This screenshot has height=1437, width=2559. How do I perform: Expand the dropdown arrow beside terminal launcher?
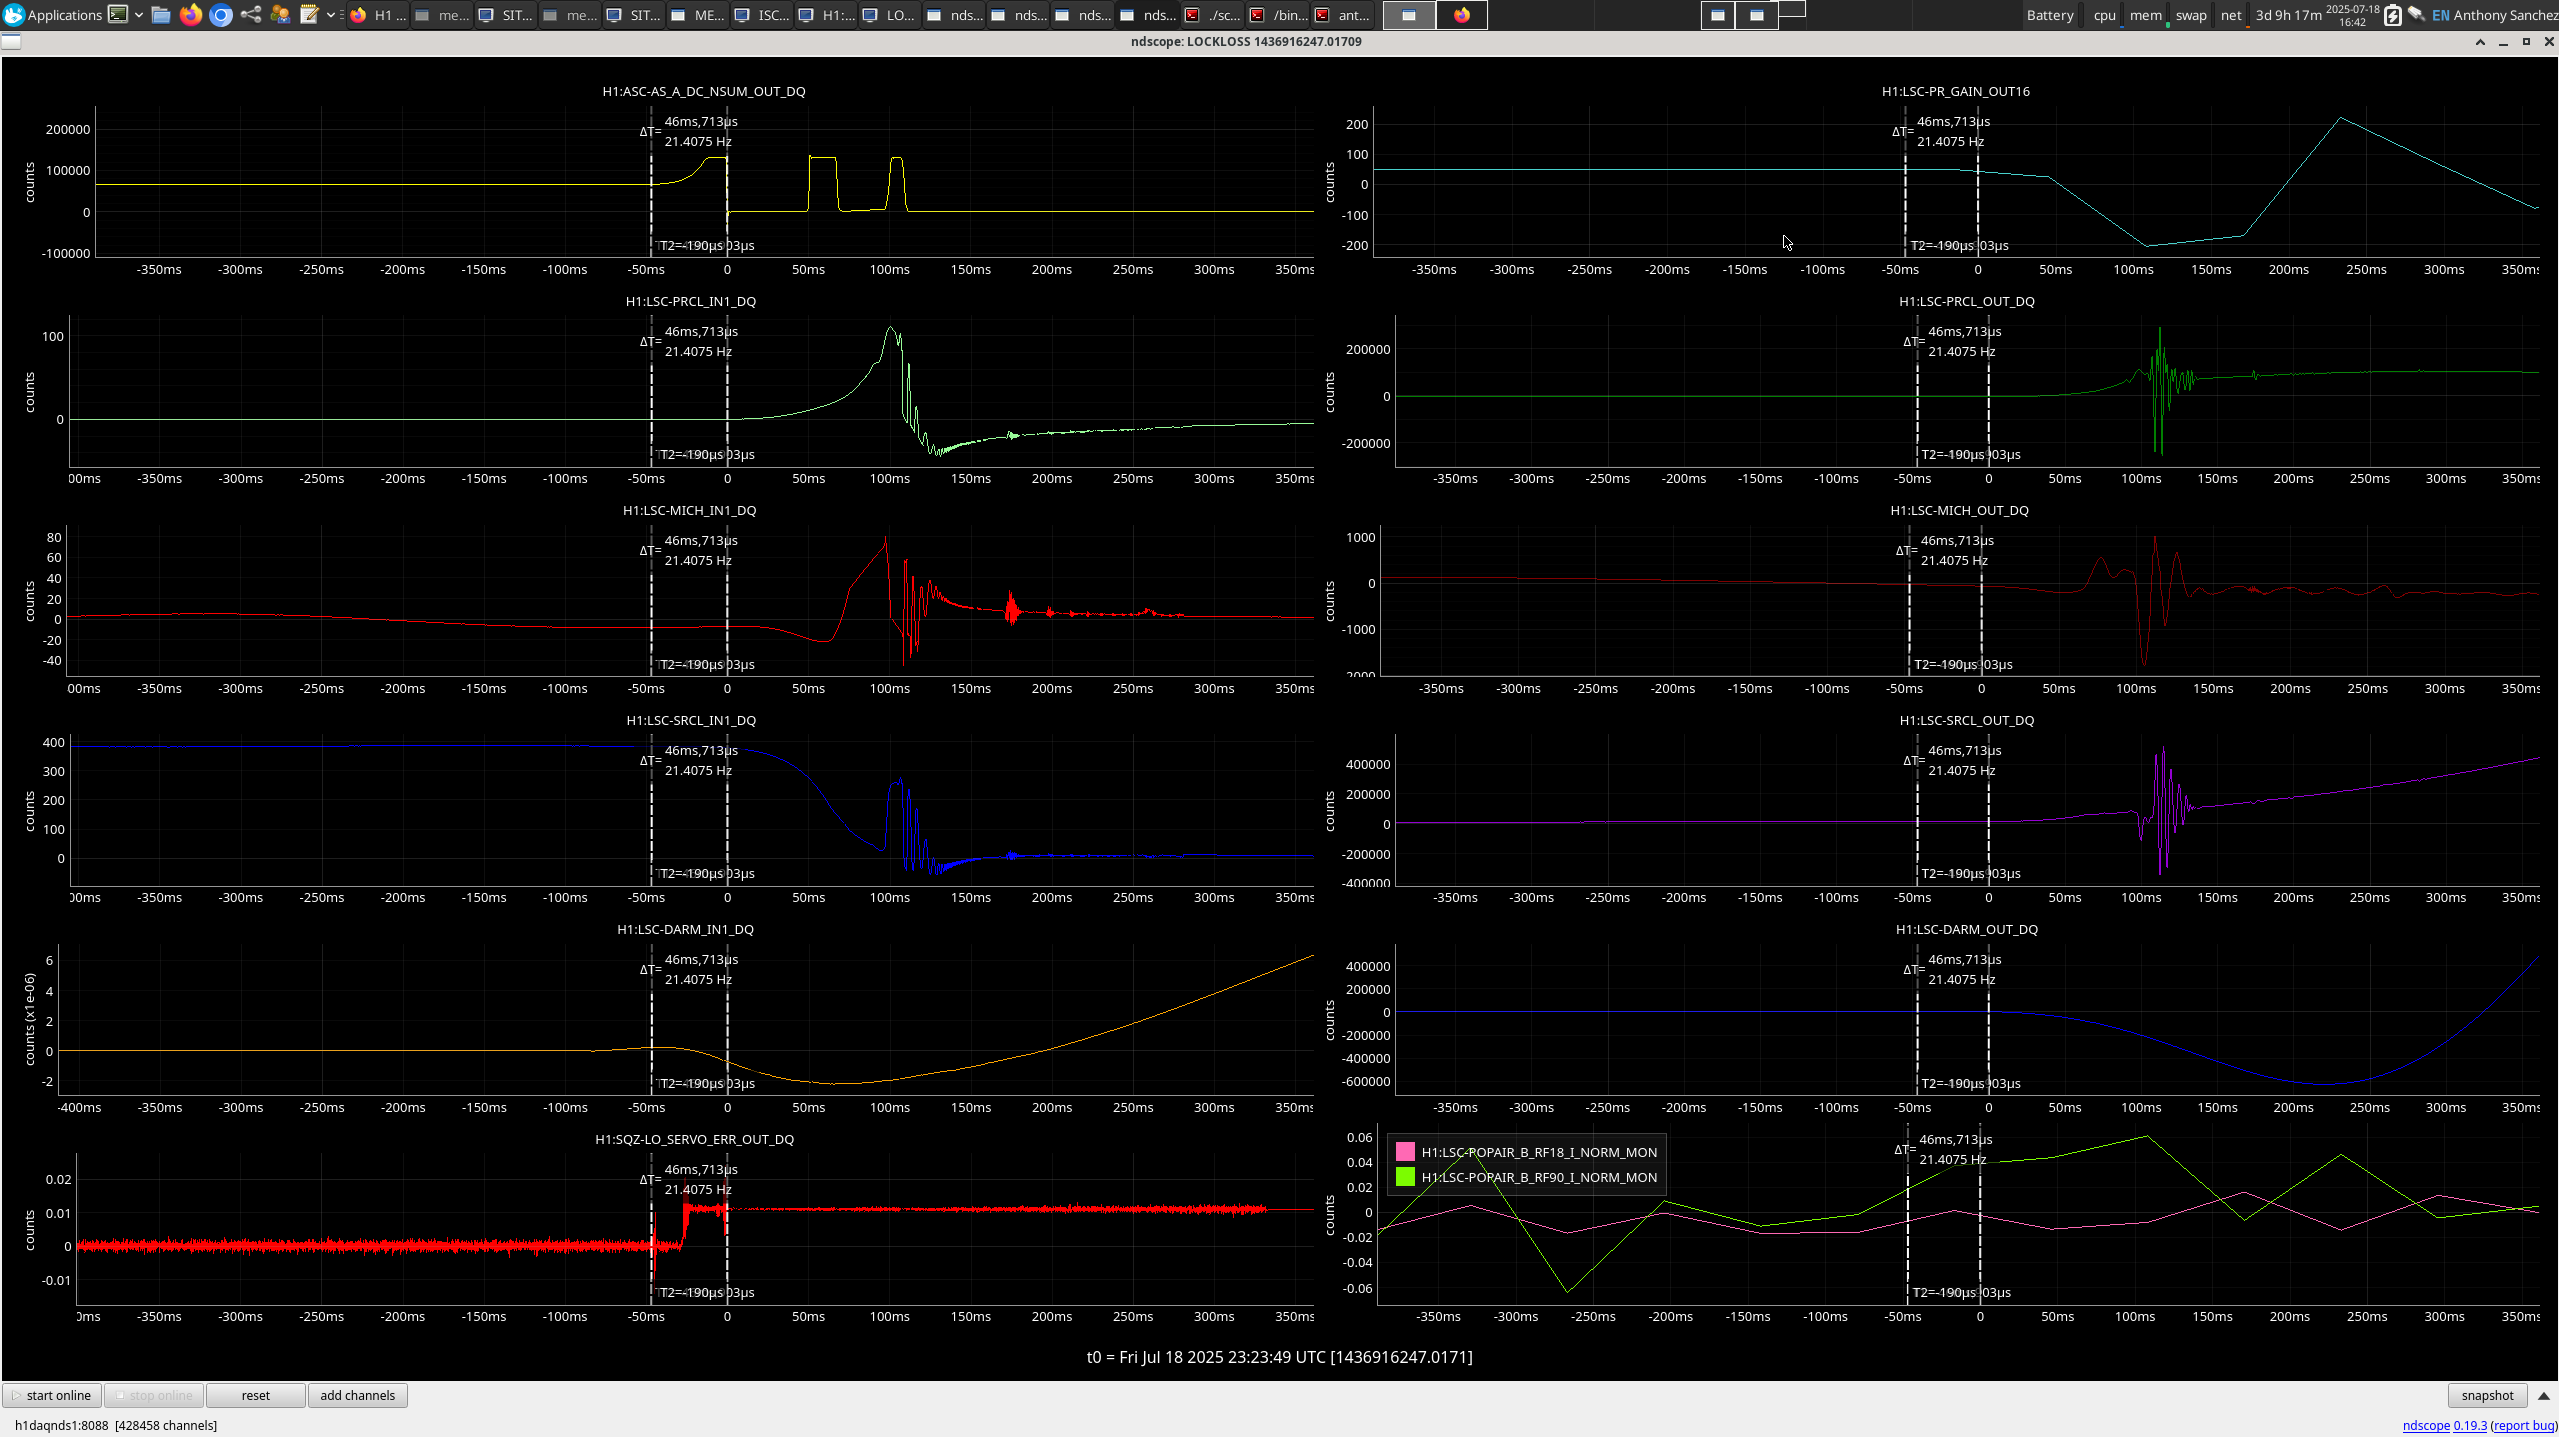139,15
